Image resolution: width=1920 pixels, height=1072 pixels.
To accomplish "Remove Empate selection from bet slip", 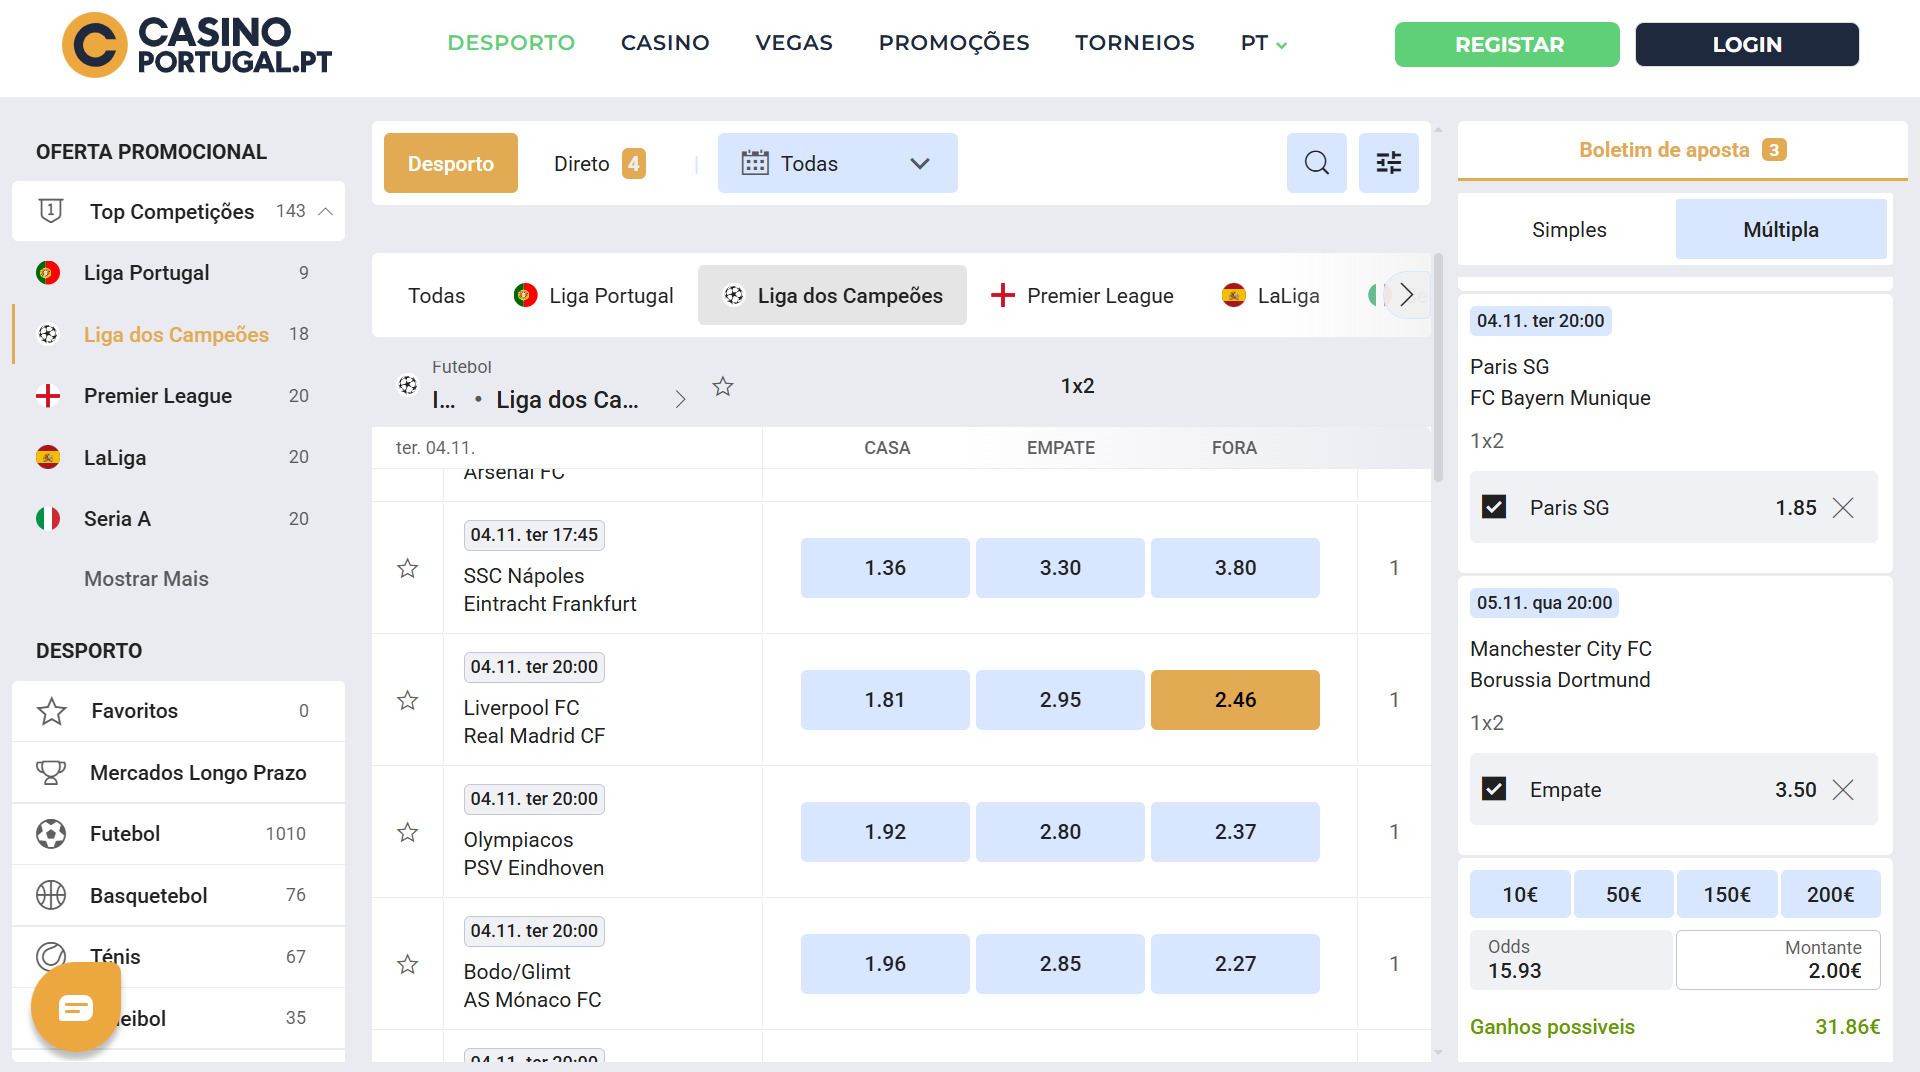I will click(1842, 790).
